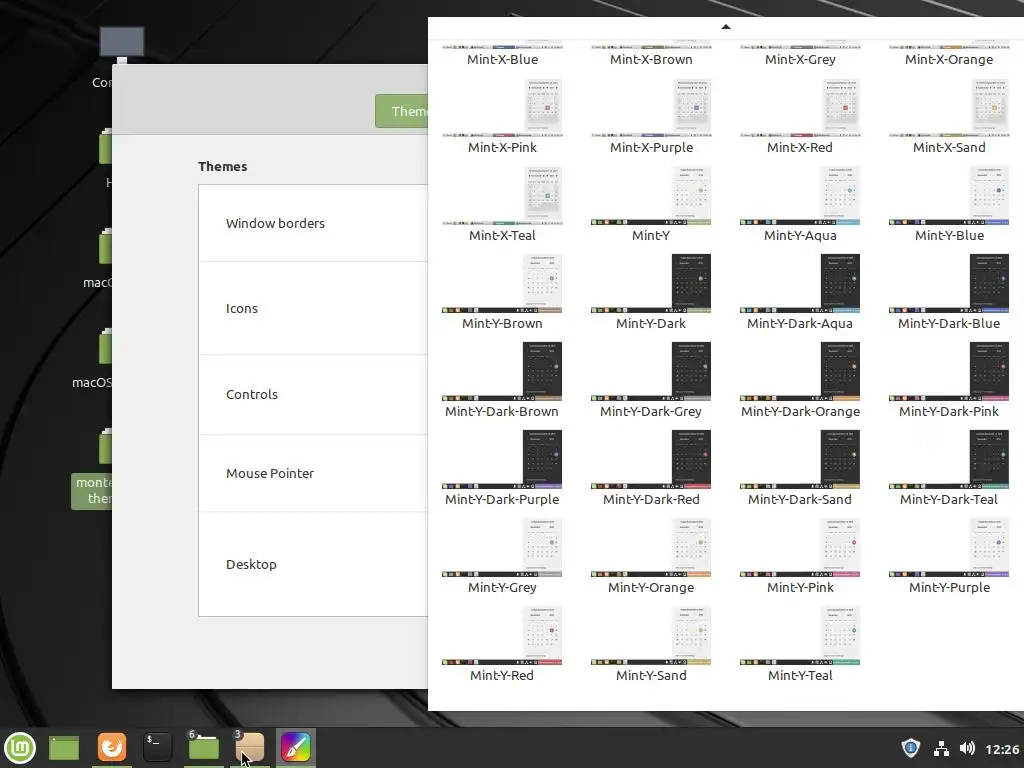Viewport: 1024px width, 768px height.
Task: Click the Window borders row label
Action: pyautogui.click(x=275, y=223)
